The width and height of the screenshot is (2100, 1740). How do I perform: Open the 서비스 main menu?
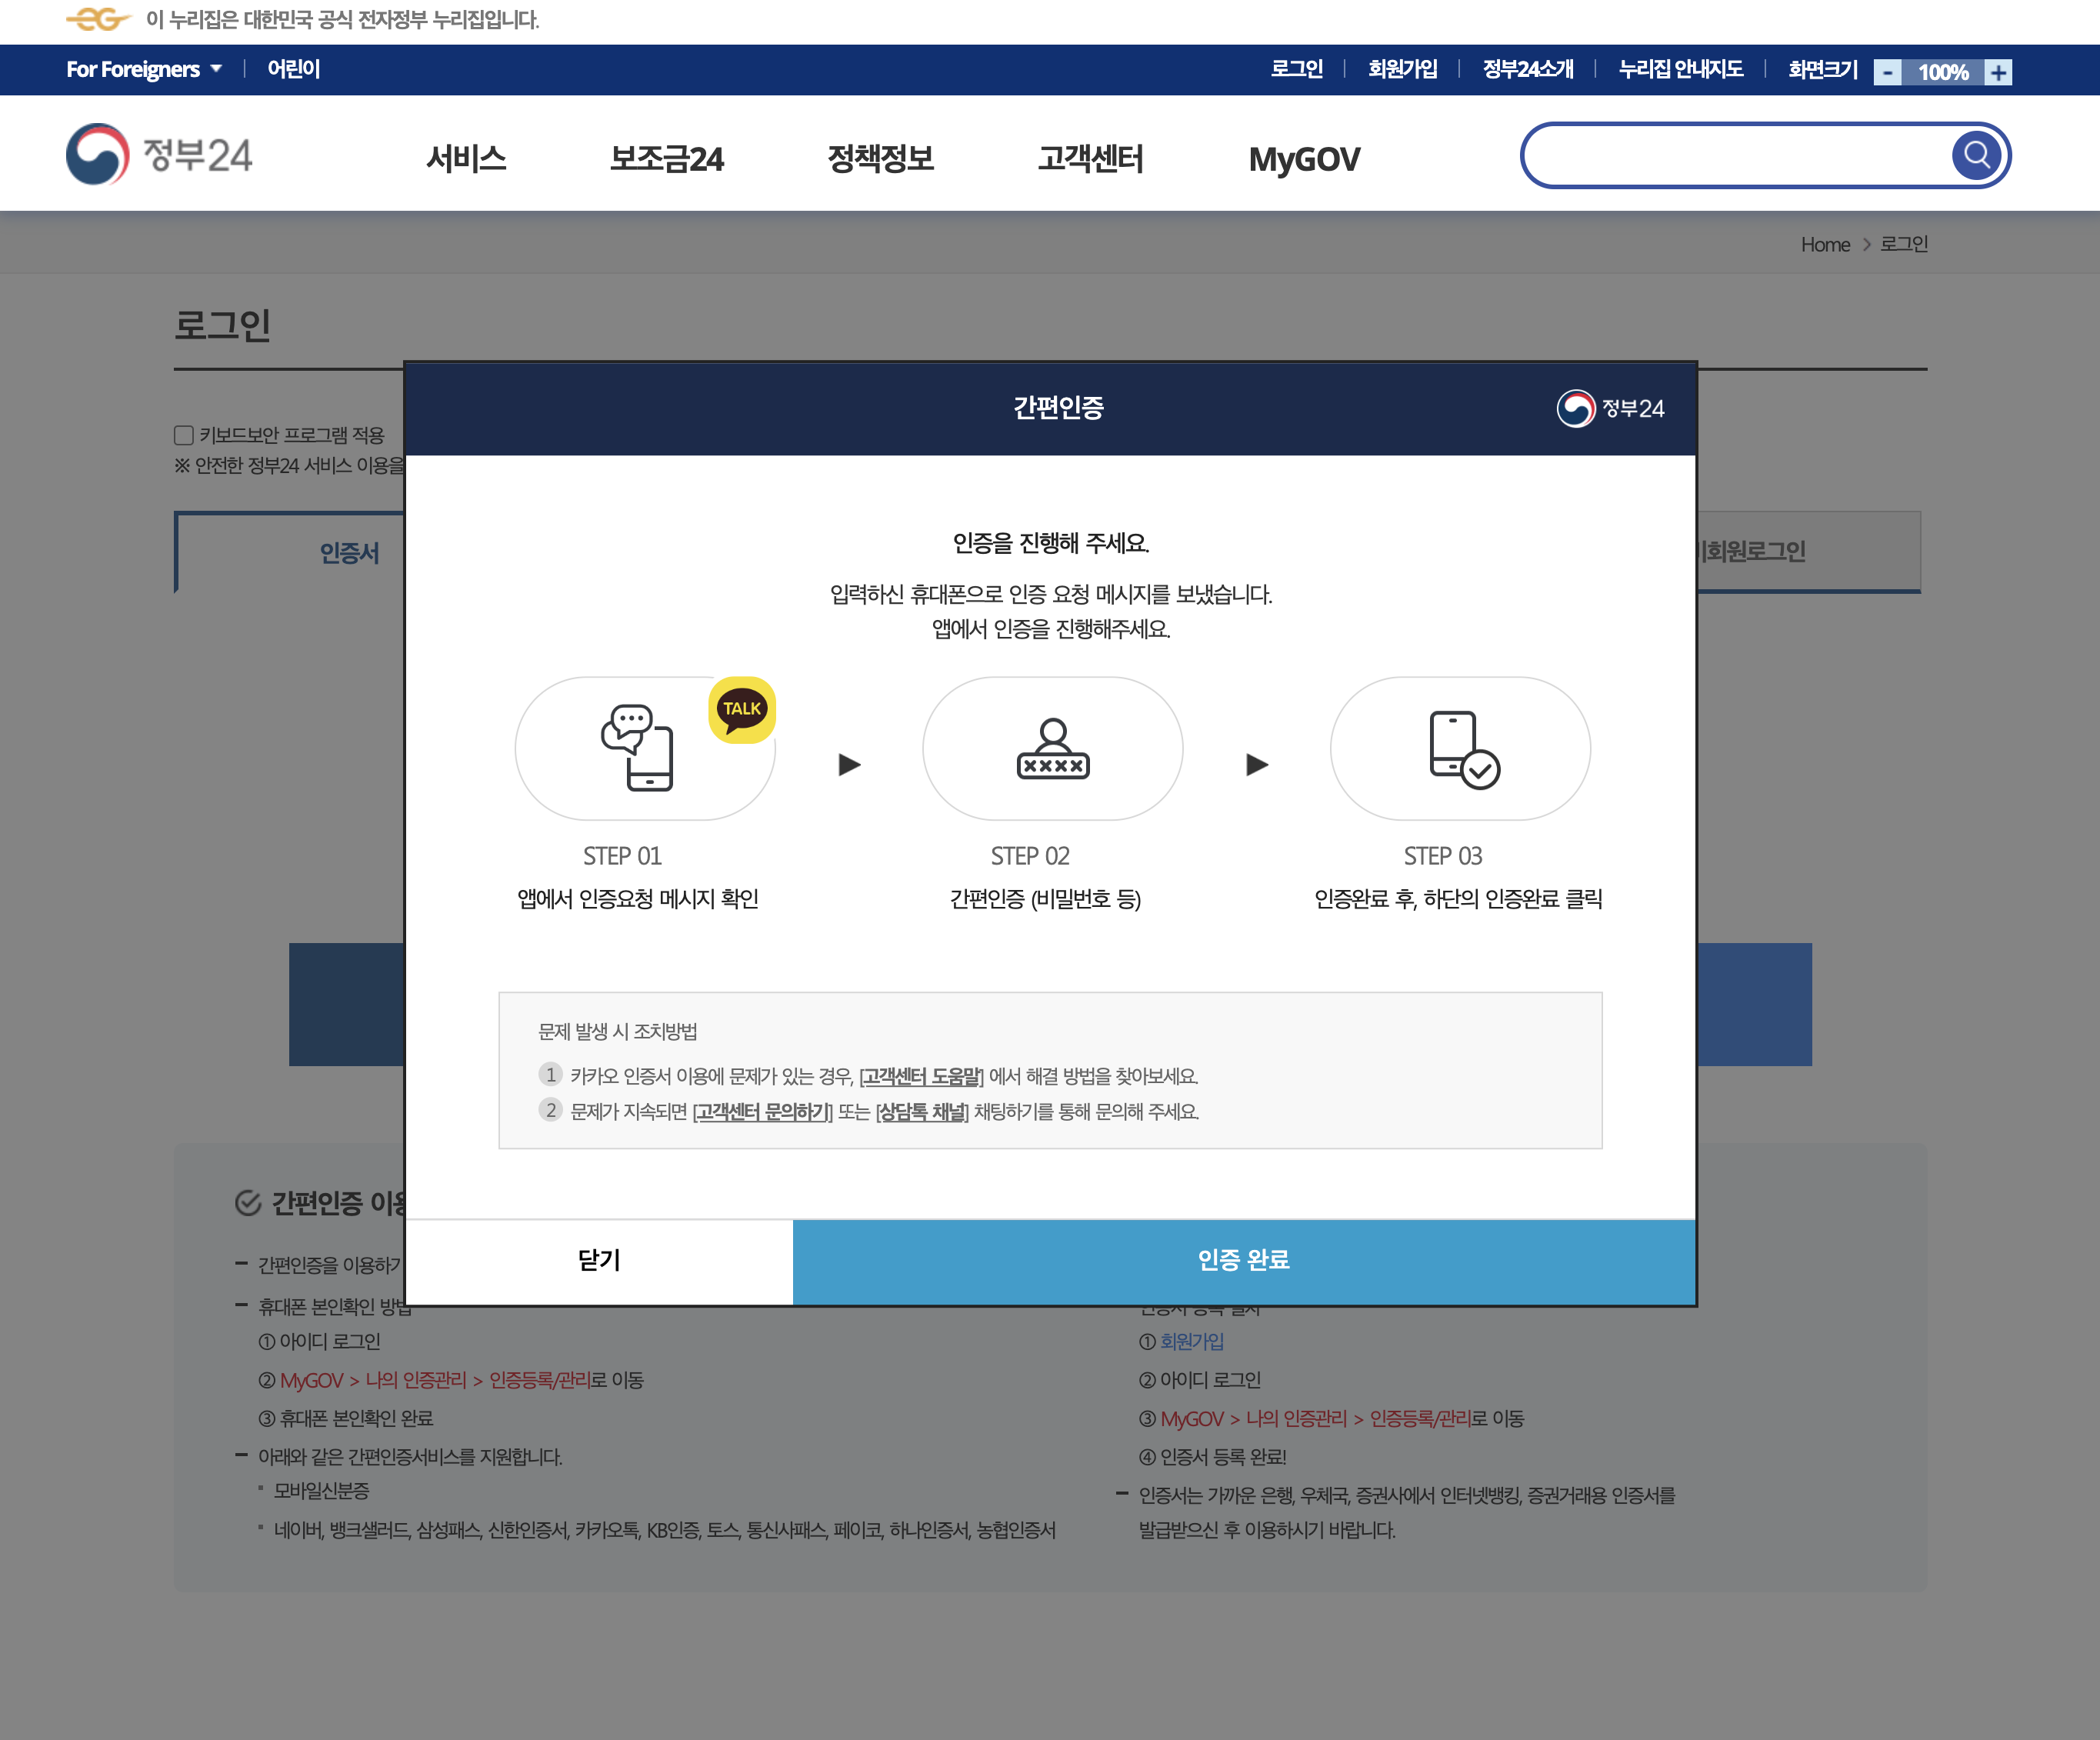point(466,158)
